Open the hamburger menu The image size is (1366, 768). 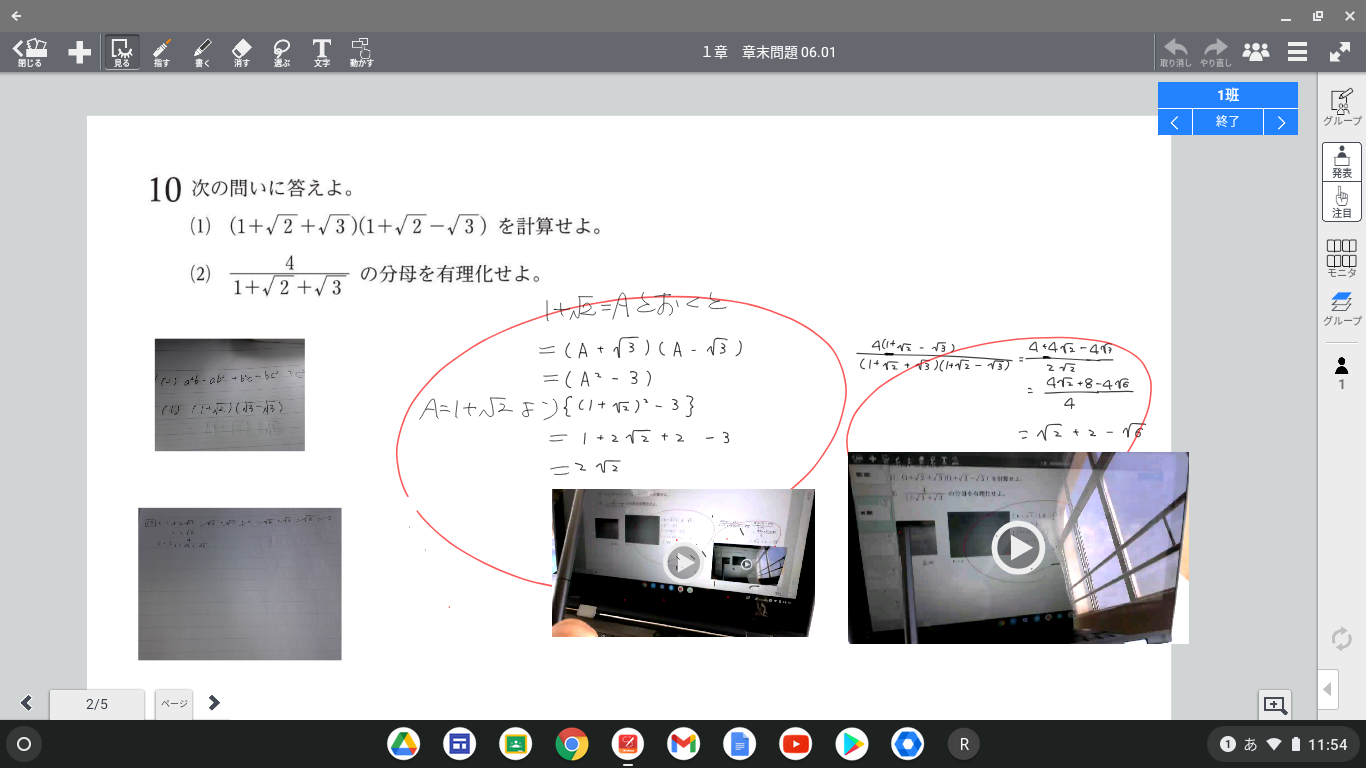[x=1298, y=52]
